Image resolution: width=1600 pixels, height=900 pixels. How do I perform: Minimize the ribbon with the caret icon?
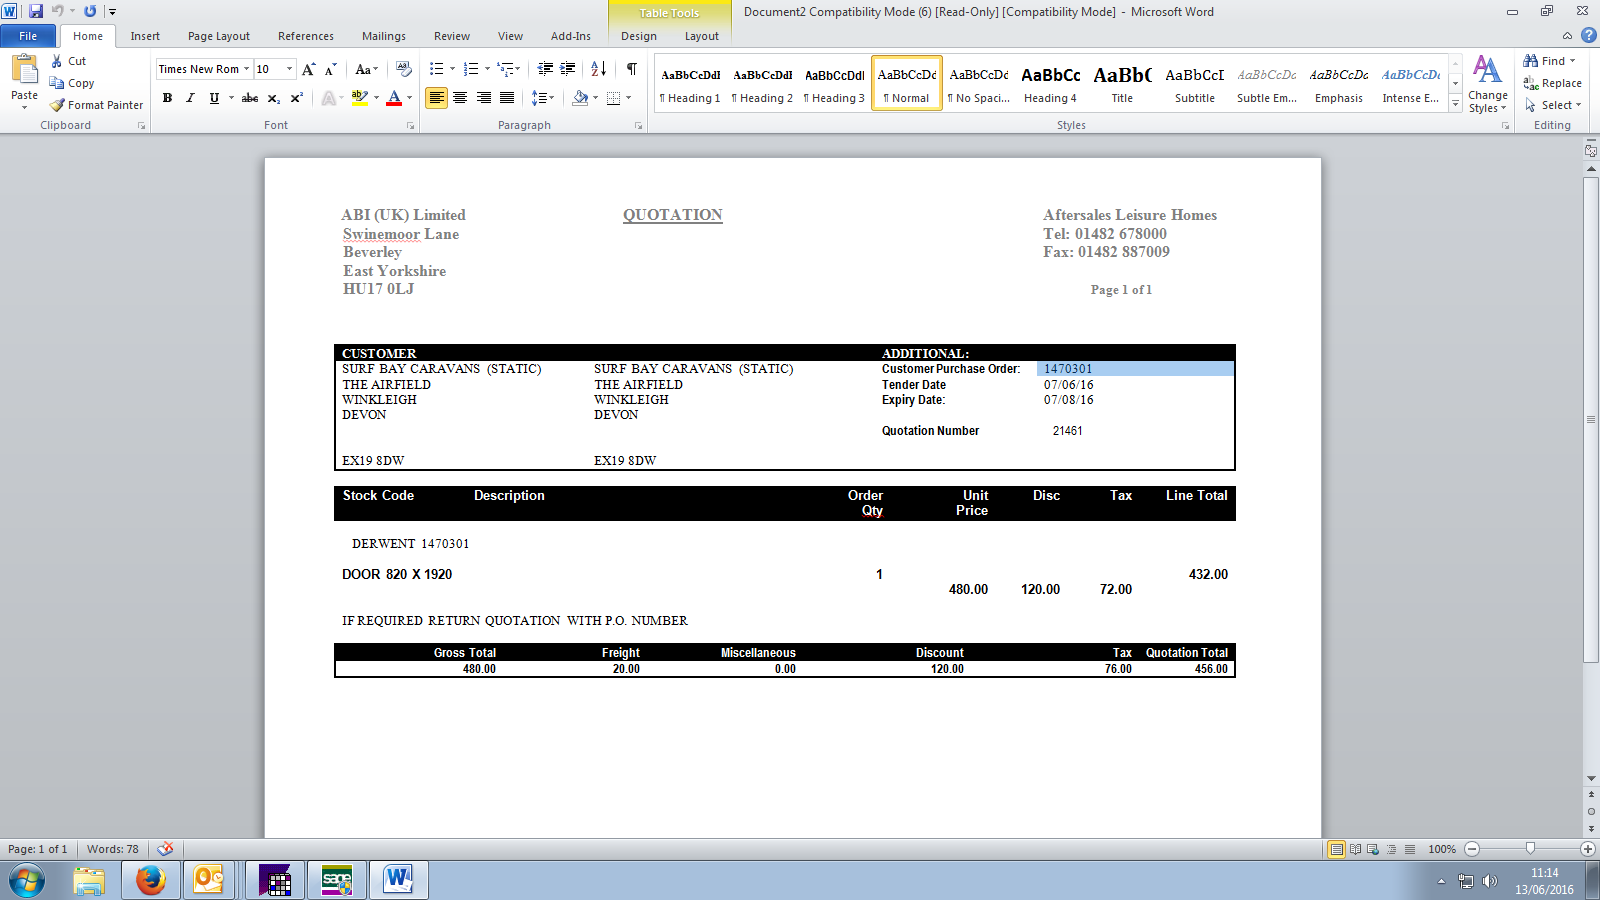pyautogui.click(x=1567, y=36)
